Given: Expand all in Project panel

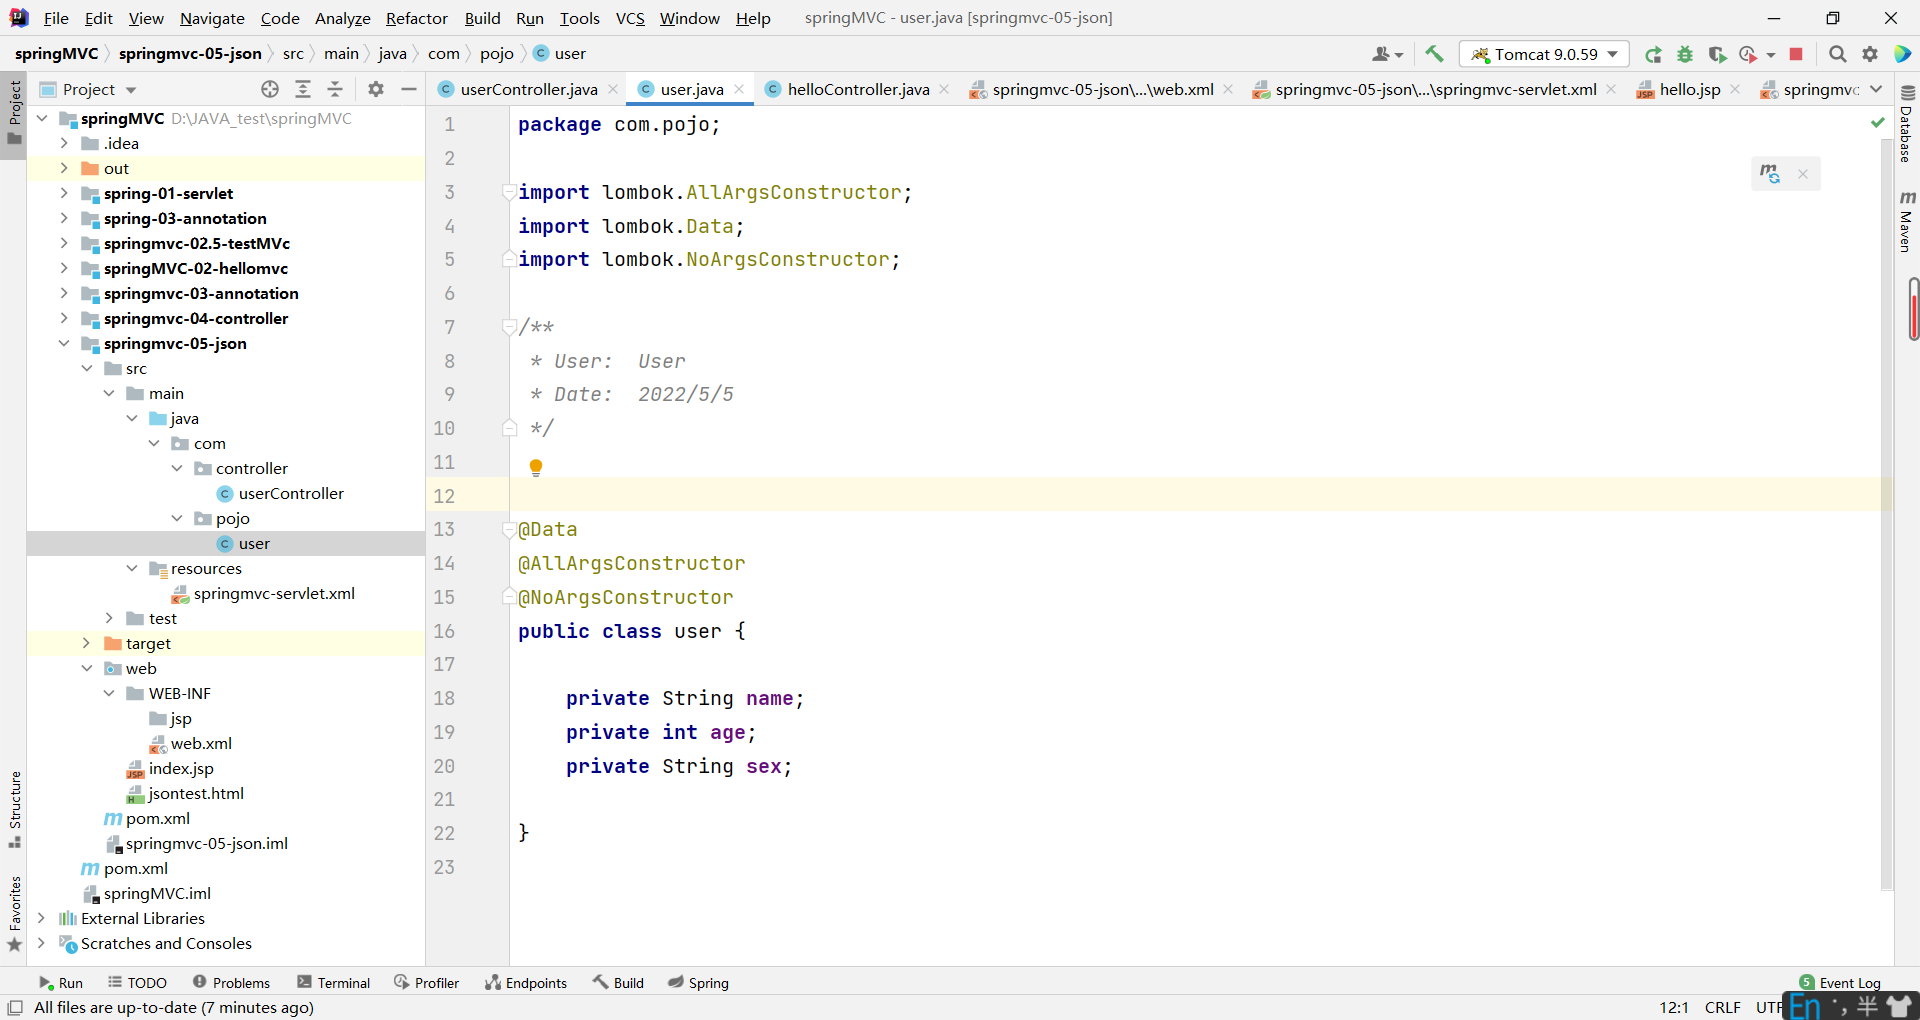Looking at the screenshot, I should click(303, 89).
